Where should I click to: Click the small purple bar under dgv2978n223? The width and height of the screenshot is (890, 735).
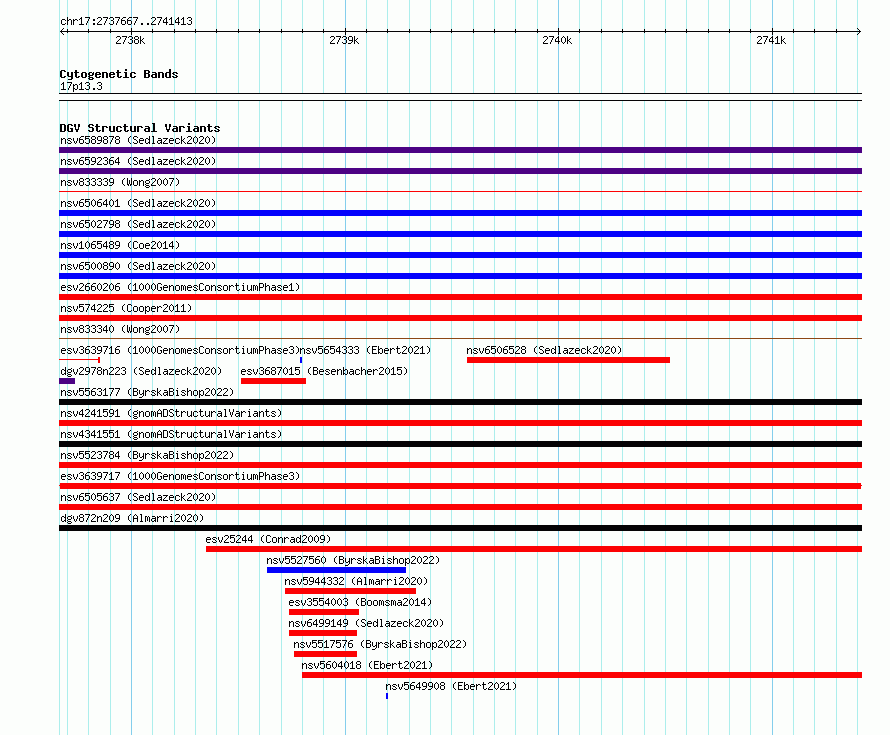(x=67, y=381)
